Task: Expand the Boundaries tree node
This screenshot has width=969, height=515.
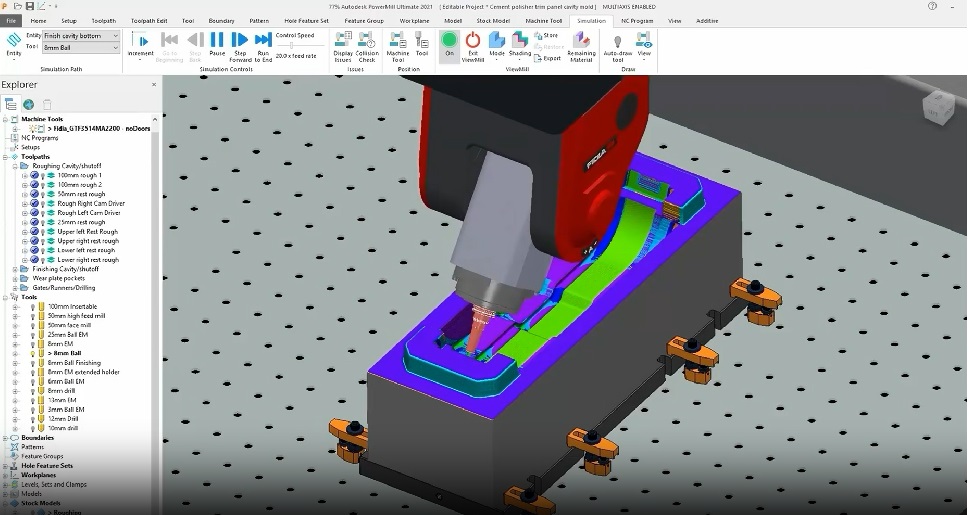Action: tap(5, 437)
